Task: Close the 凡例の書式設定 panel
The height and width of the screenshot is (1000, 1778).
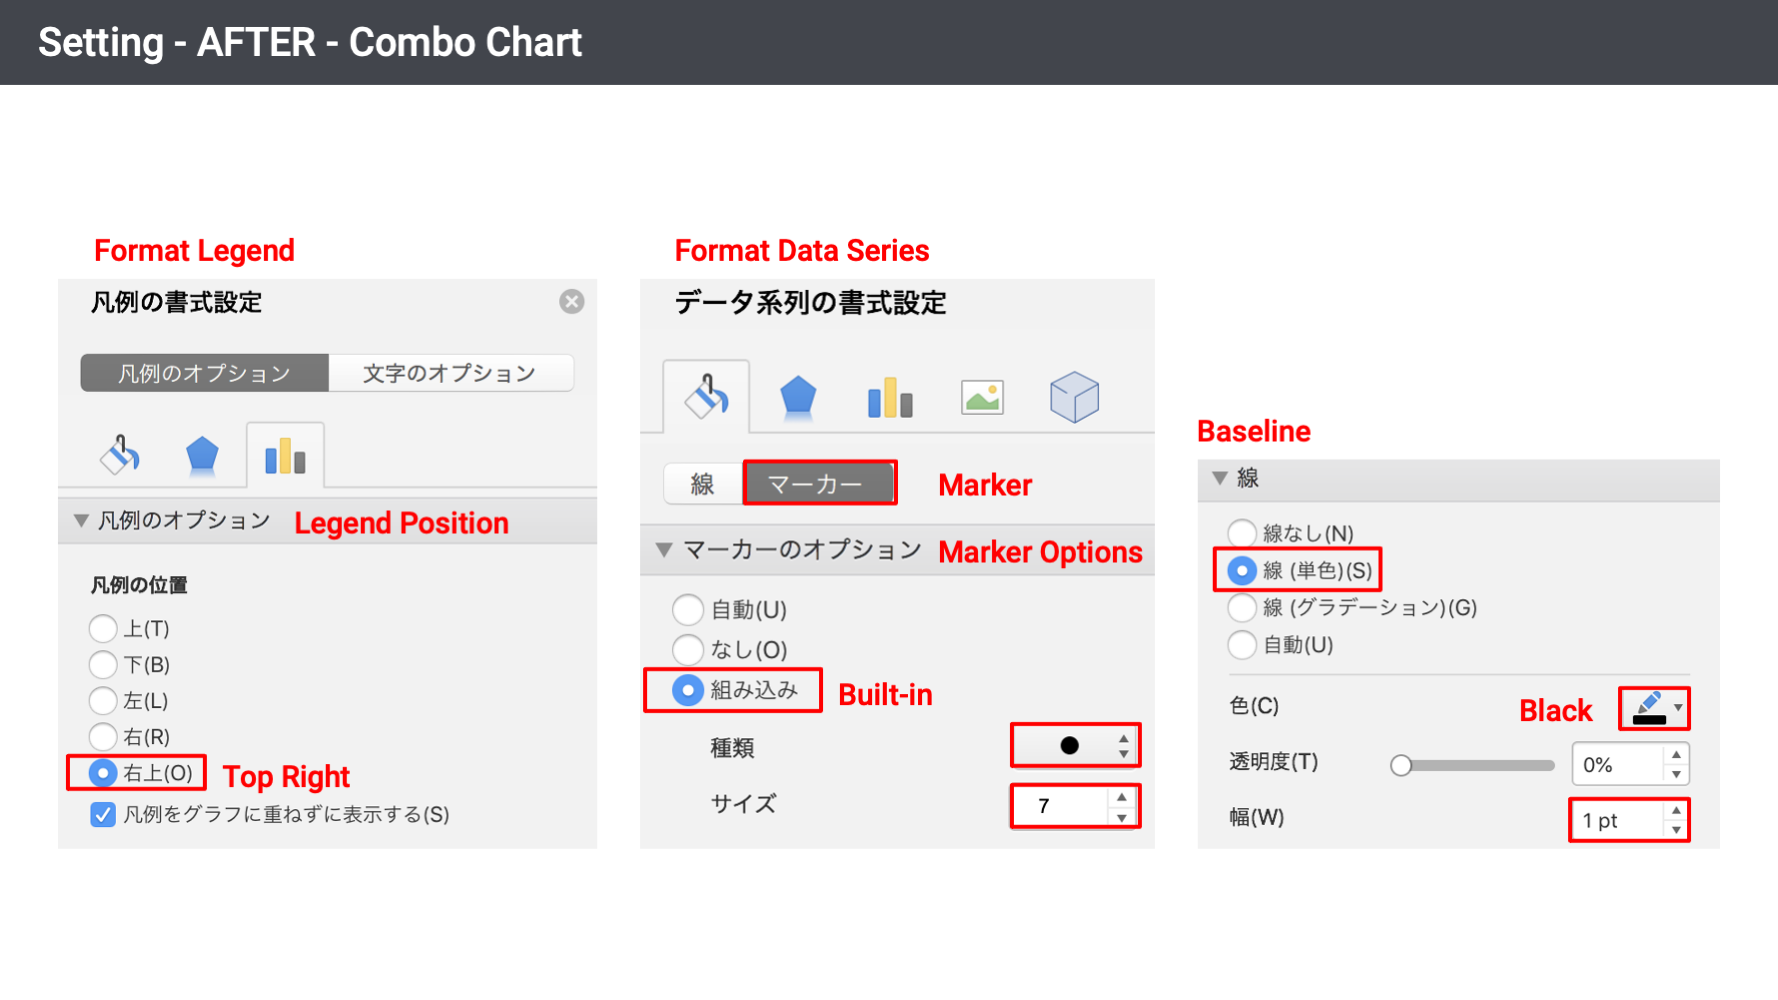Action: (572, 302)
